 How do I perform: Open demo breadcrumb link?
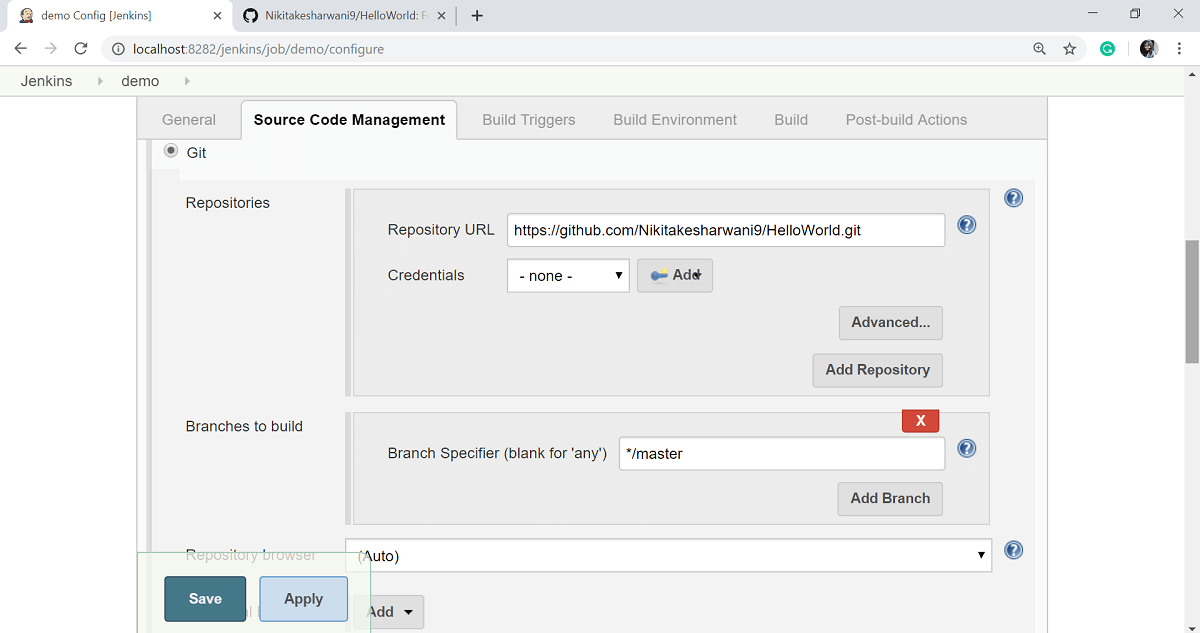click(140, 81)
